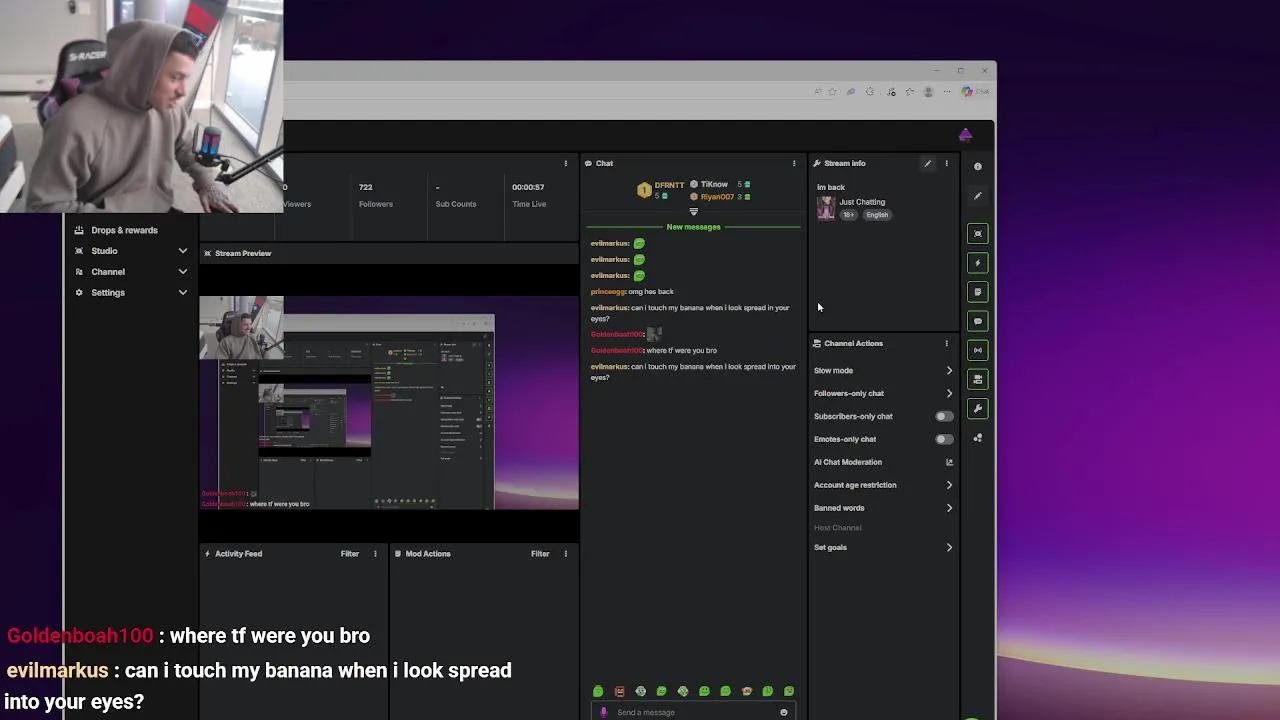This screenshot has width=1280, height=720.
Task: Click Riyan007 on the chat leaderboard
Action: pos(717,197)
